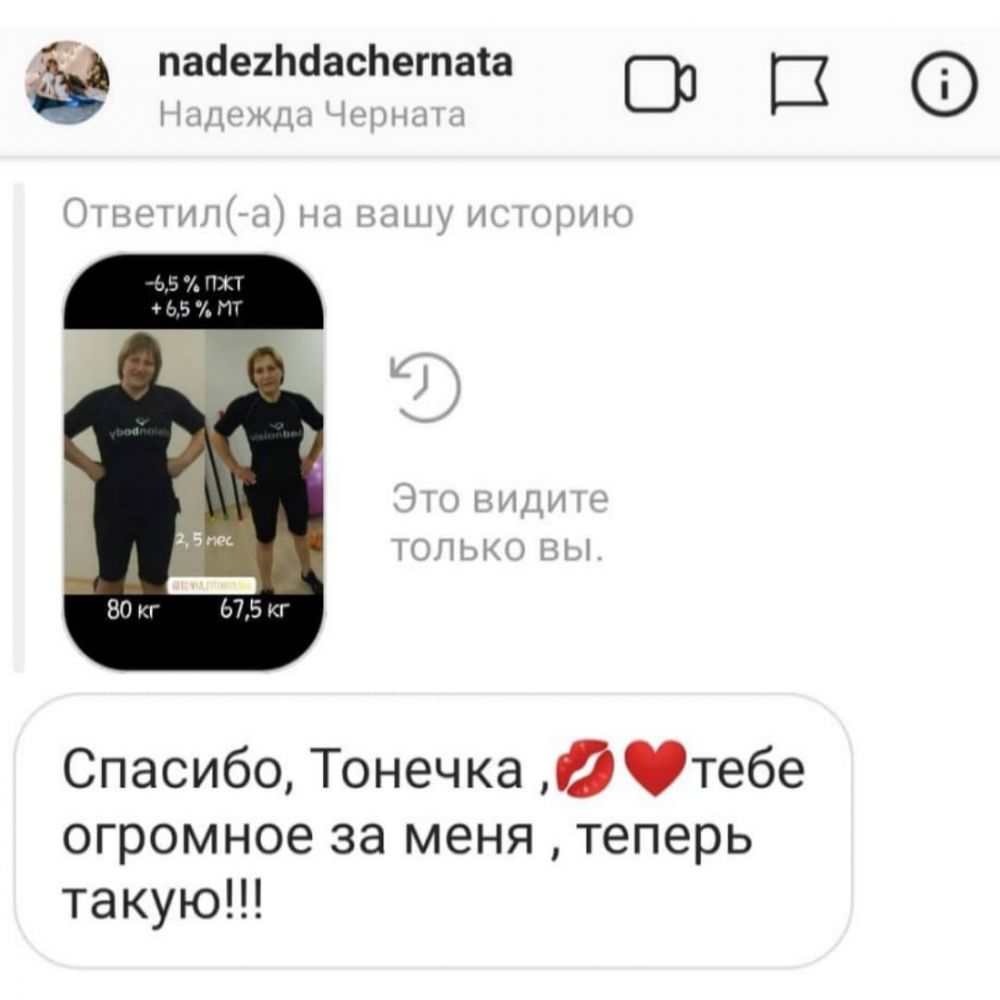Open the conversation info icon

coord(944,84)
